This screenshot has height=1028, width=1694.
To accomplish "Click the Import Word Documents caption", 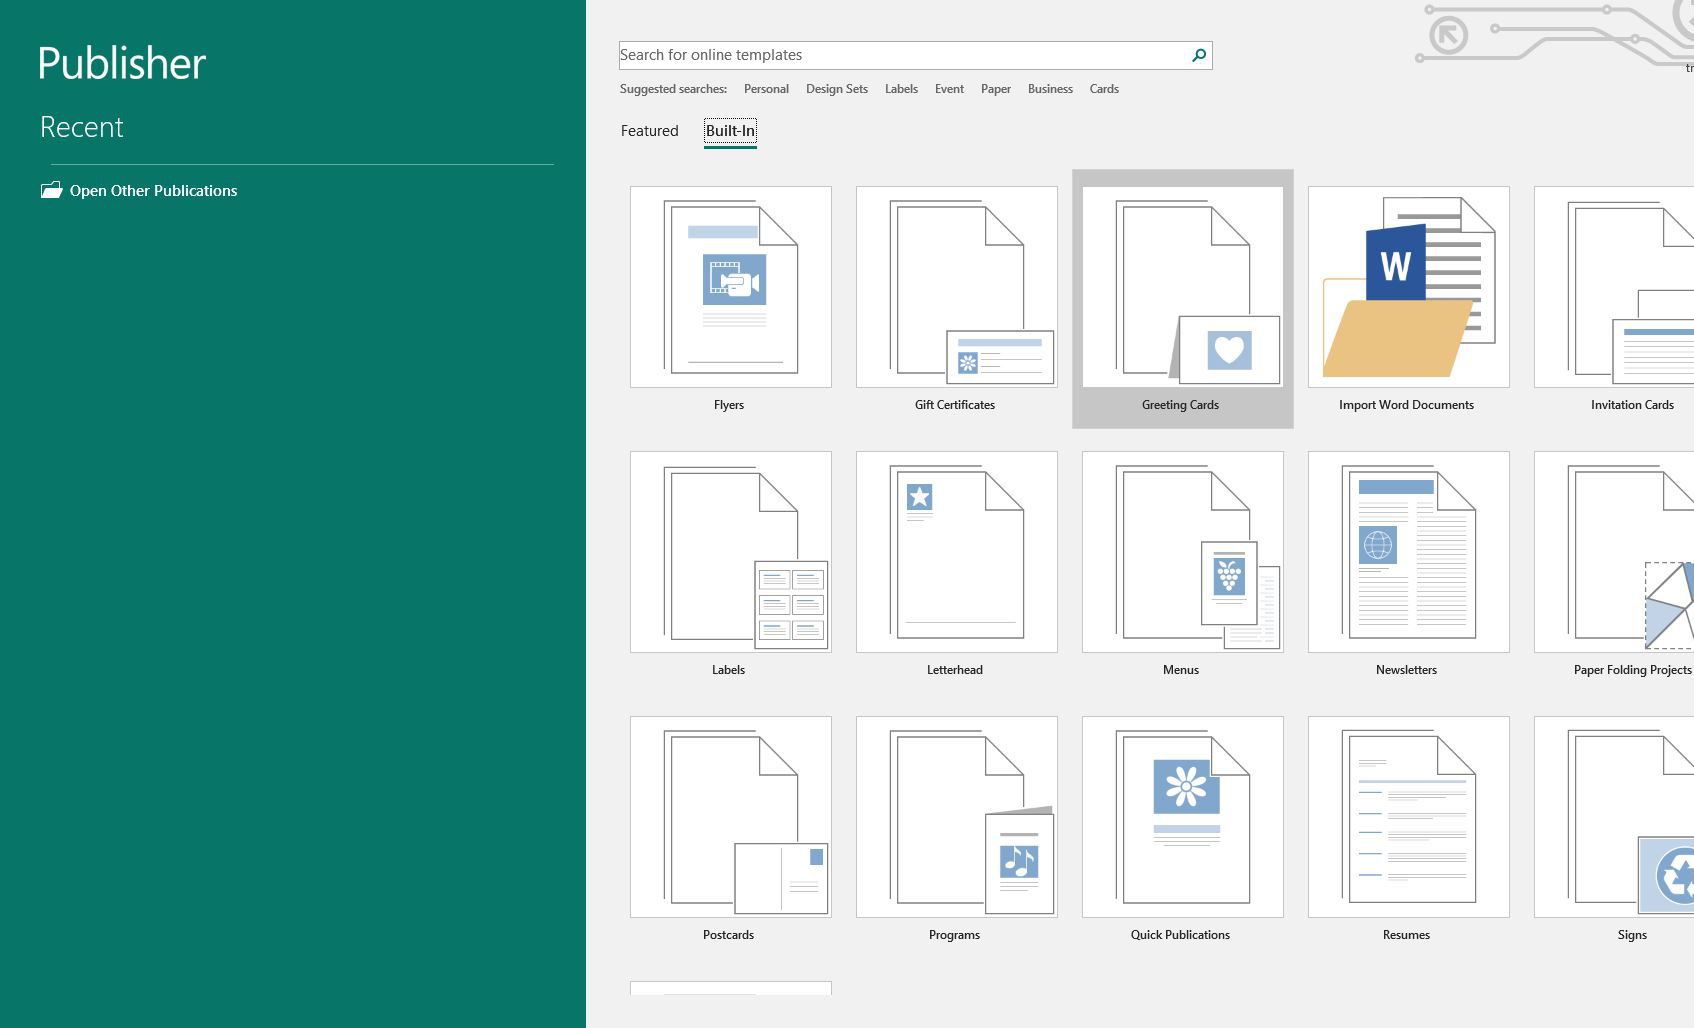I will coord(1406,405).
